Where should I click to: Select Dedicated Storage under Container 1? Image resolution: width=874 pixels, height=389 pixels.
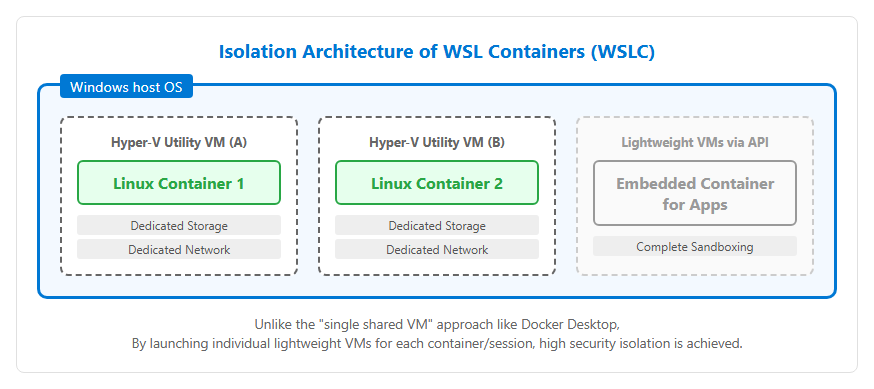coord(179,226)
